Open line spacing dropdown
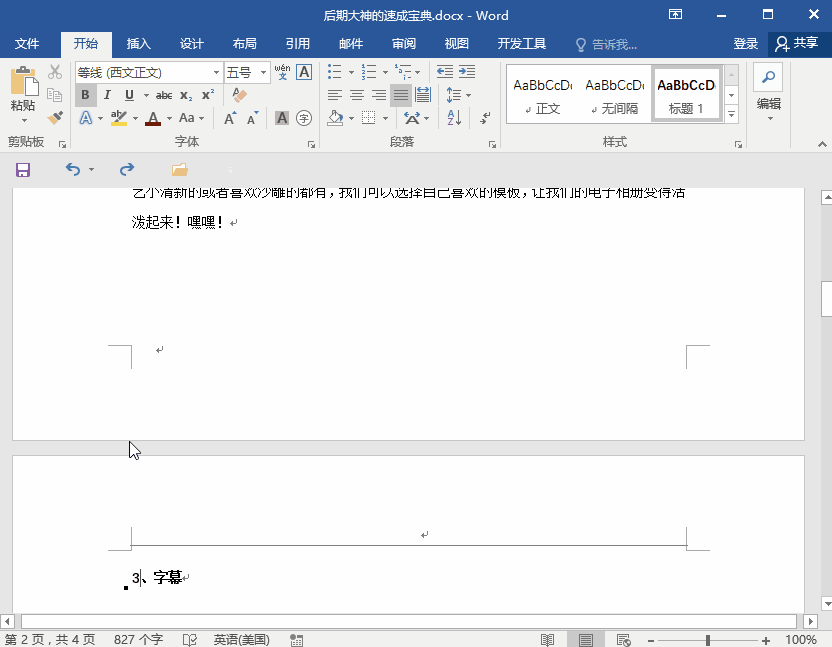Viewport: 832px width, 647px height. click(x=458, y=95)
